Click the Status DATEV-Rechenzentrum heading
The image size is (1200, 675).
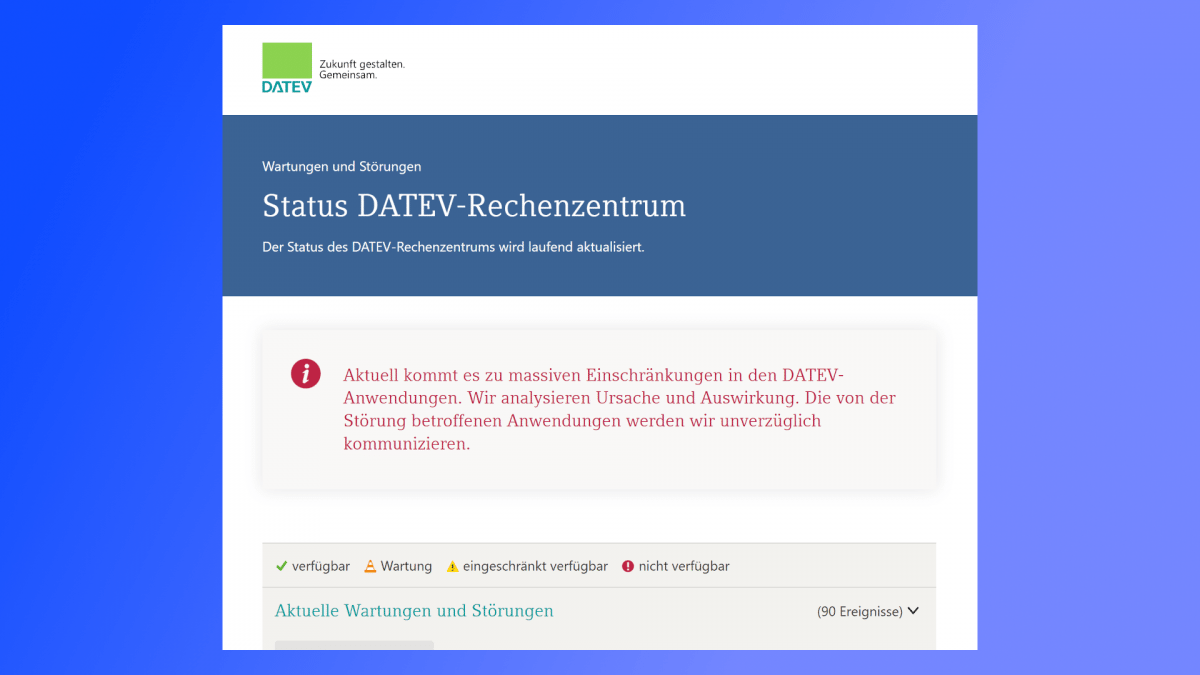(474, 206)
